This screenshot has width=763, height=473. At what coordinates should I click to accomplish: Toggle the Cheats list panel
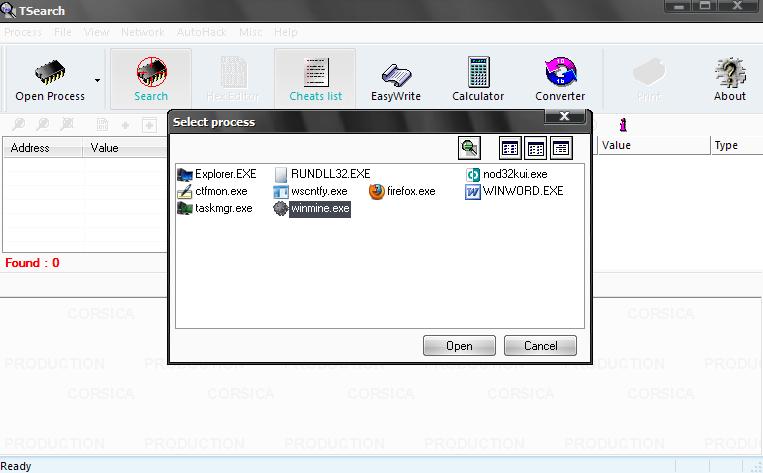(315, 79)
